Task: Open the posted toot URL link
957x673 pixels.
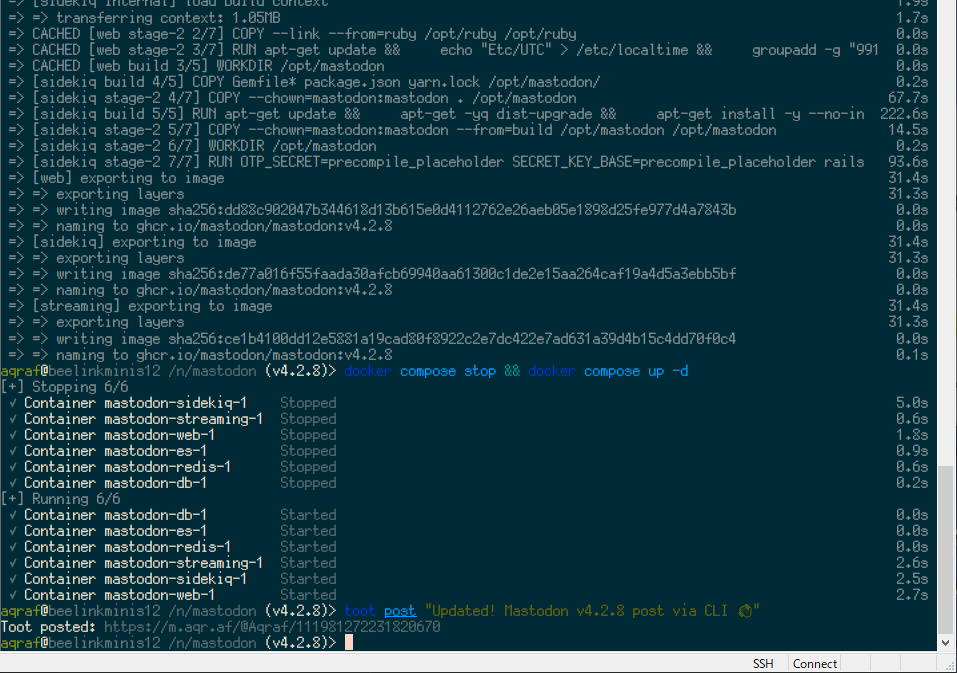Action: click(x=272, y=627)
